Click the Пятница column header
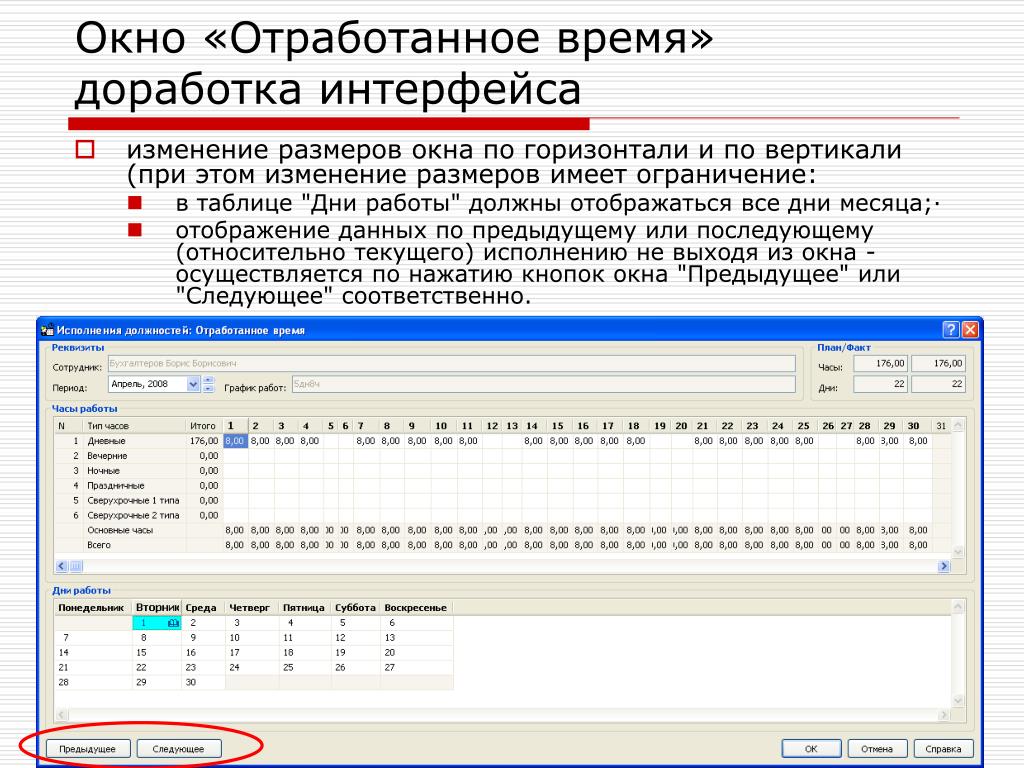 pyautogui.click(x=304, y=607)
